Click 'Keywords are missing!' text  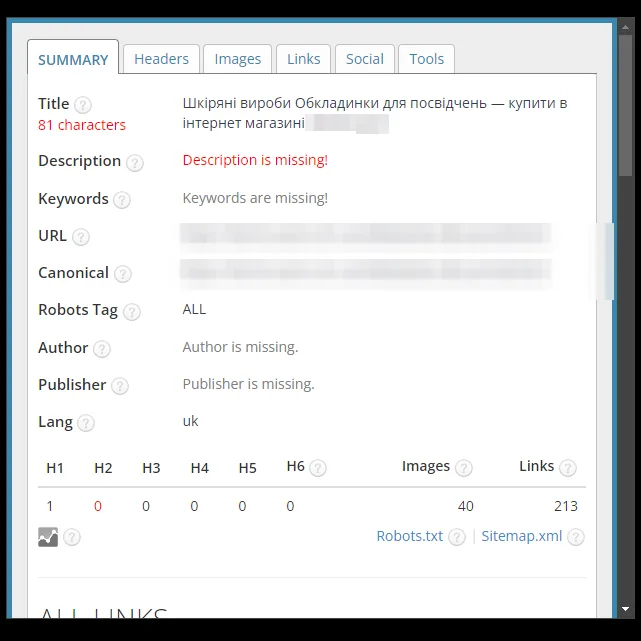(255, 198)
